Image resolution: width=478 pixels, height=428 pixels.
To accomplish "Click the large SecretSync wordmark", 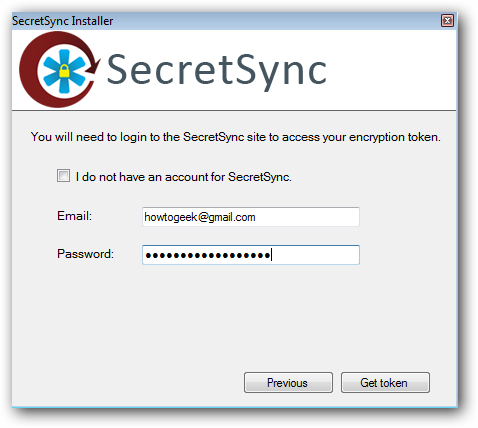I will (x=217, y=71).
